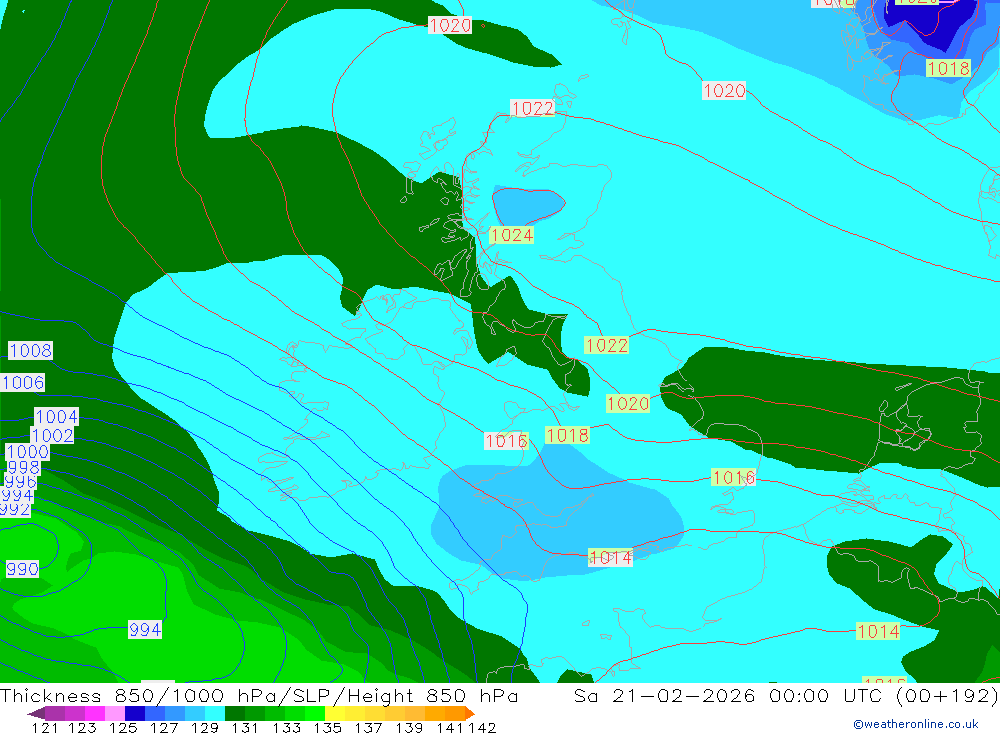Click the 'Thickness 850/1000 hPa/SLP/Height 850 hPa' title
Screen dimensions: 1000x733
pos(259,695)
